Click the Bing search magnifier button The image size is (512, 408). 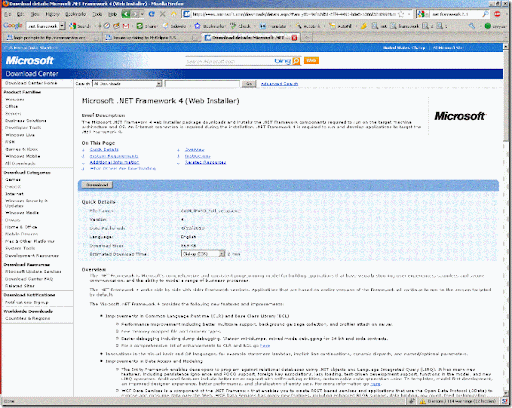click(x=296, y=61)
